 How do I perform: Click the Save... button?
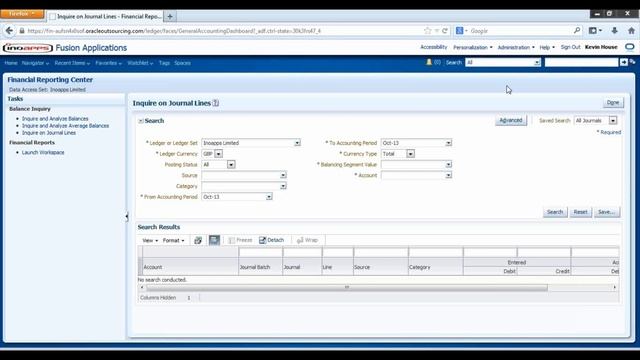click(x=607, y=212)
